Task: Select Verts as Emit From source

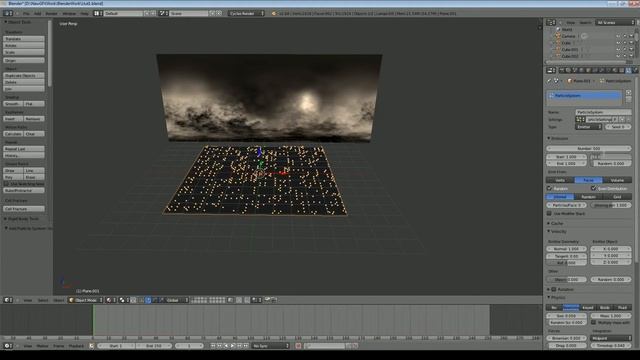Action: [x=560, y=180]
